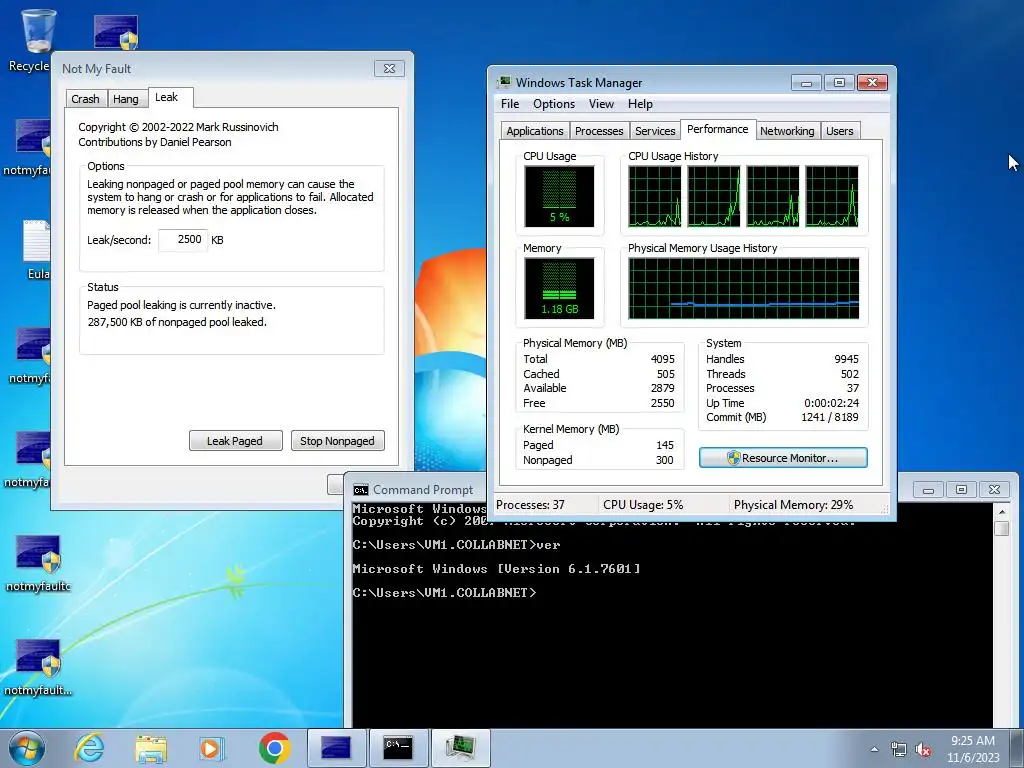Click the muted volume tray icon
Screen dimensions: 1024x768
point(923,749)
